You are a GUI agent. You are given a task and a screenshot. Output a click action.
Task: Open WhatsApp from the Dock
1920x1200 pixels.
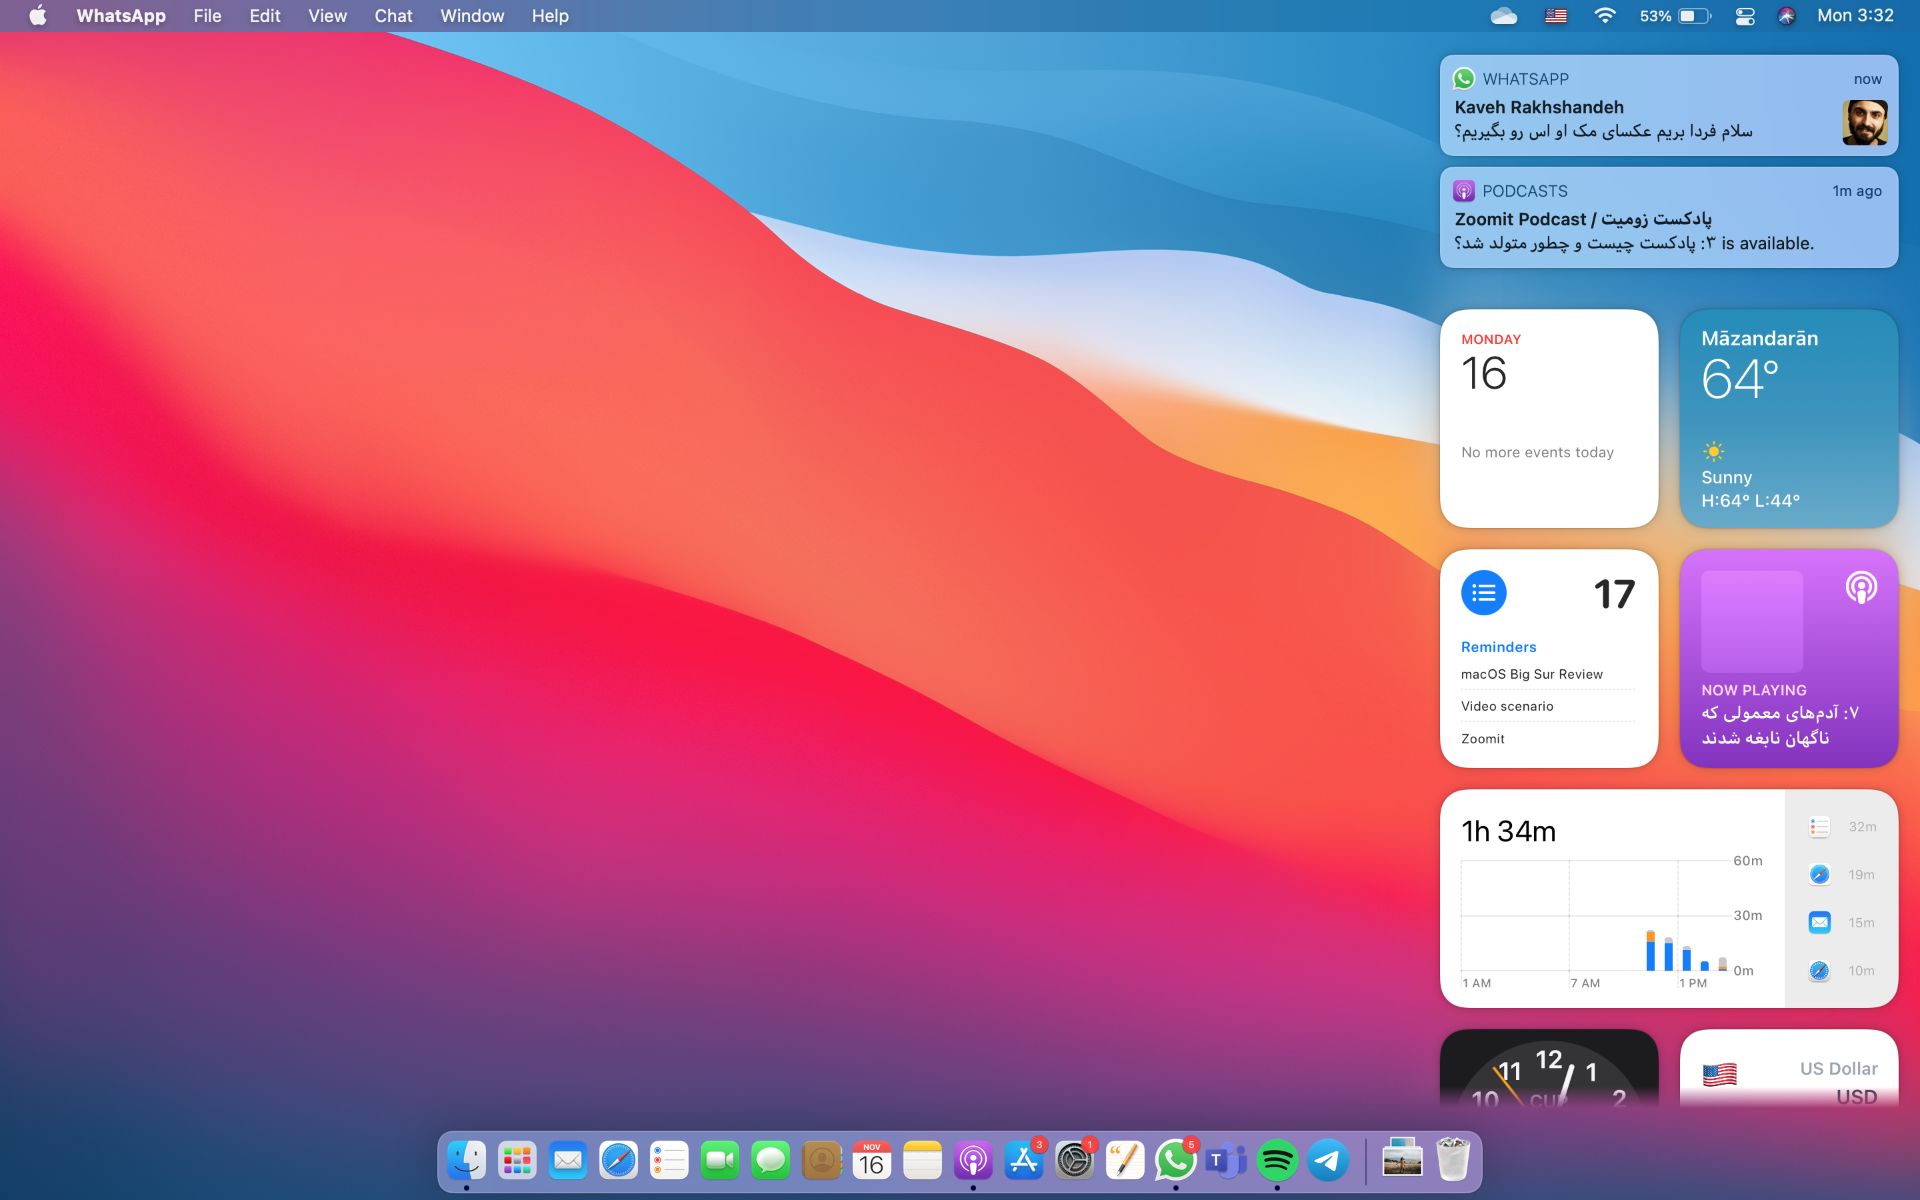[x=1175, y=1161]
